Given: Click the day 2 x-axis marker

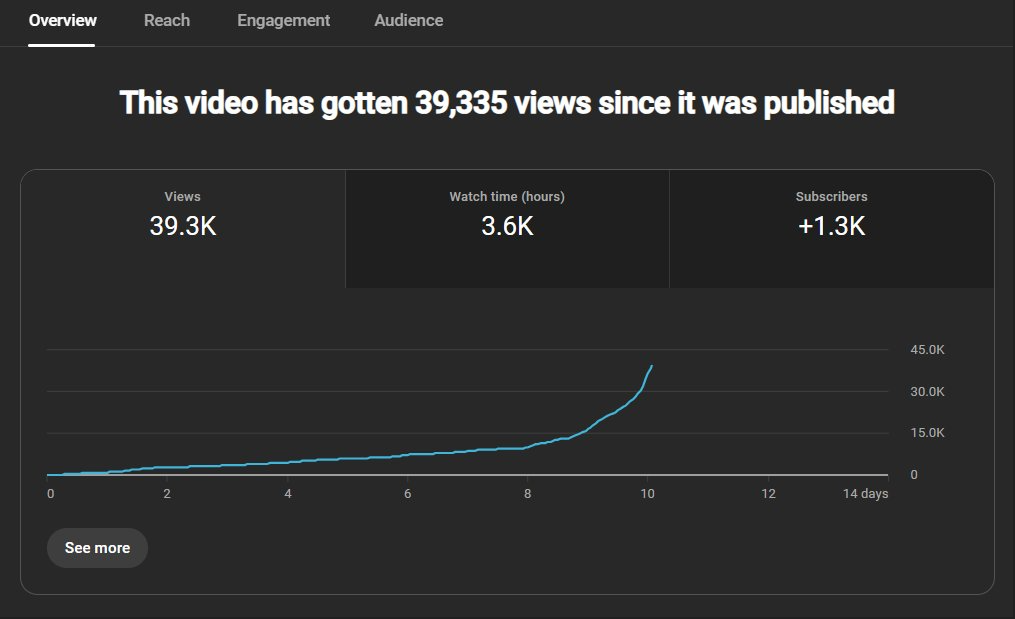Looking at the screenshot, I should (167, 494).
